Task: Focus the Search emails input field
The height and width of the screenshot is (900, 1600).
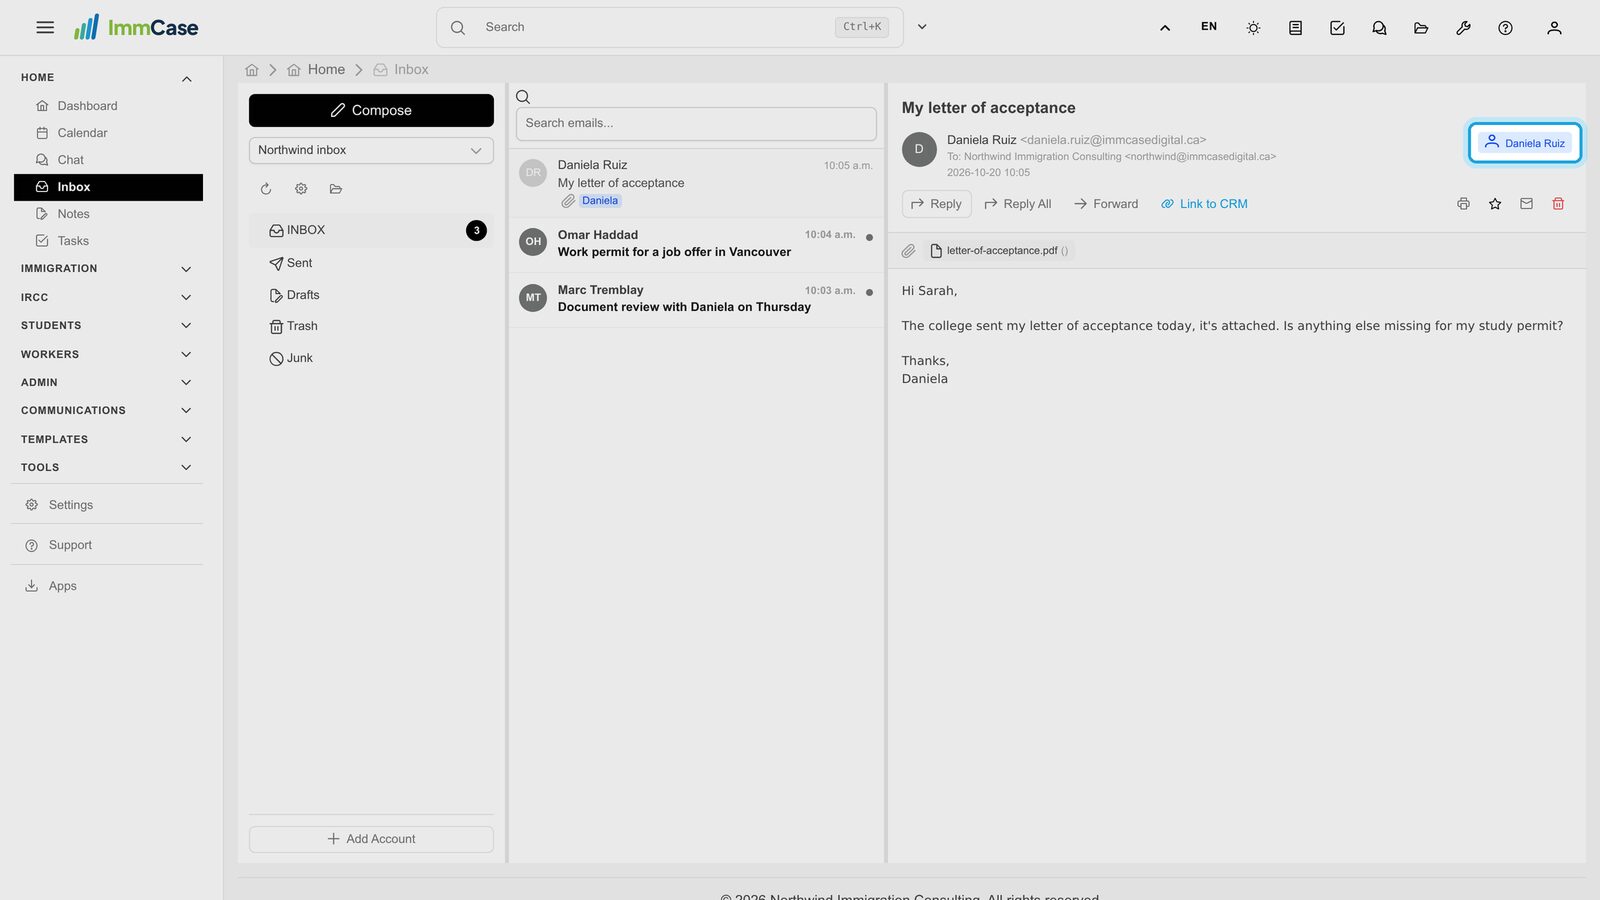Action: [x=696, y=123]
